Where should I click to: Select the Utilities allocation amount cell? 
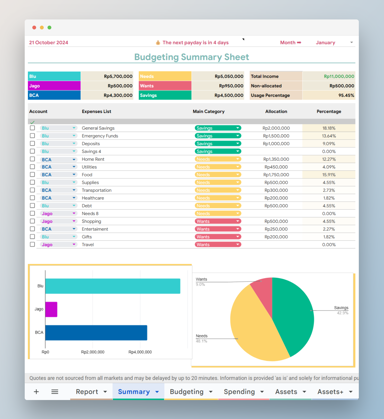(x=276, y=167)
